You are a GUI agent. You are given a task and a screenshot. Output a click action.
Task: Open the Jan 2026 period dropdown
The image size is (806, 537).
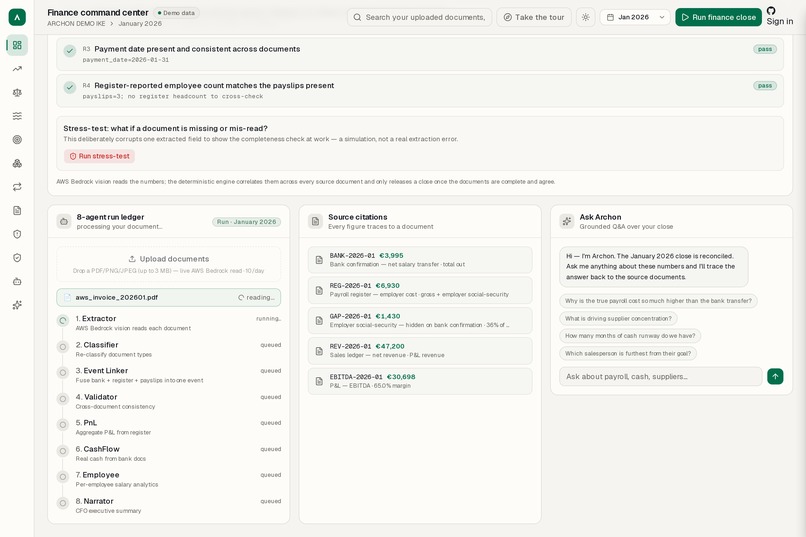point(635,17)
